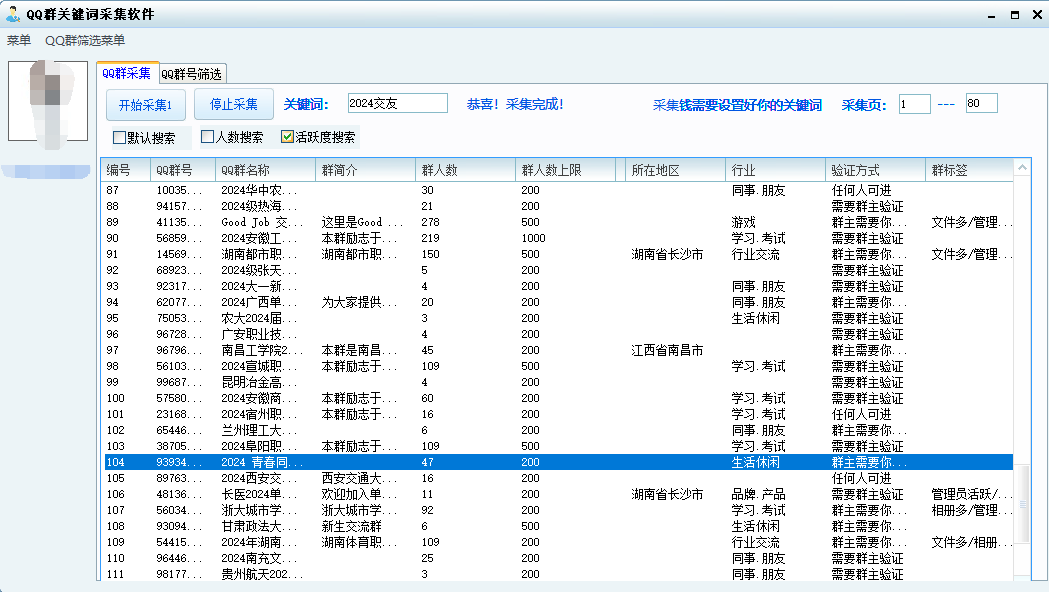
Task: Select row 105 2024西安交...
Action: (x=559, y=478)
